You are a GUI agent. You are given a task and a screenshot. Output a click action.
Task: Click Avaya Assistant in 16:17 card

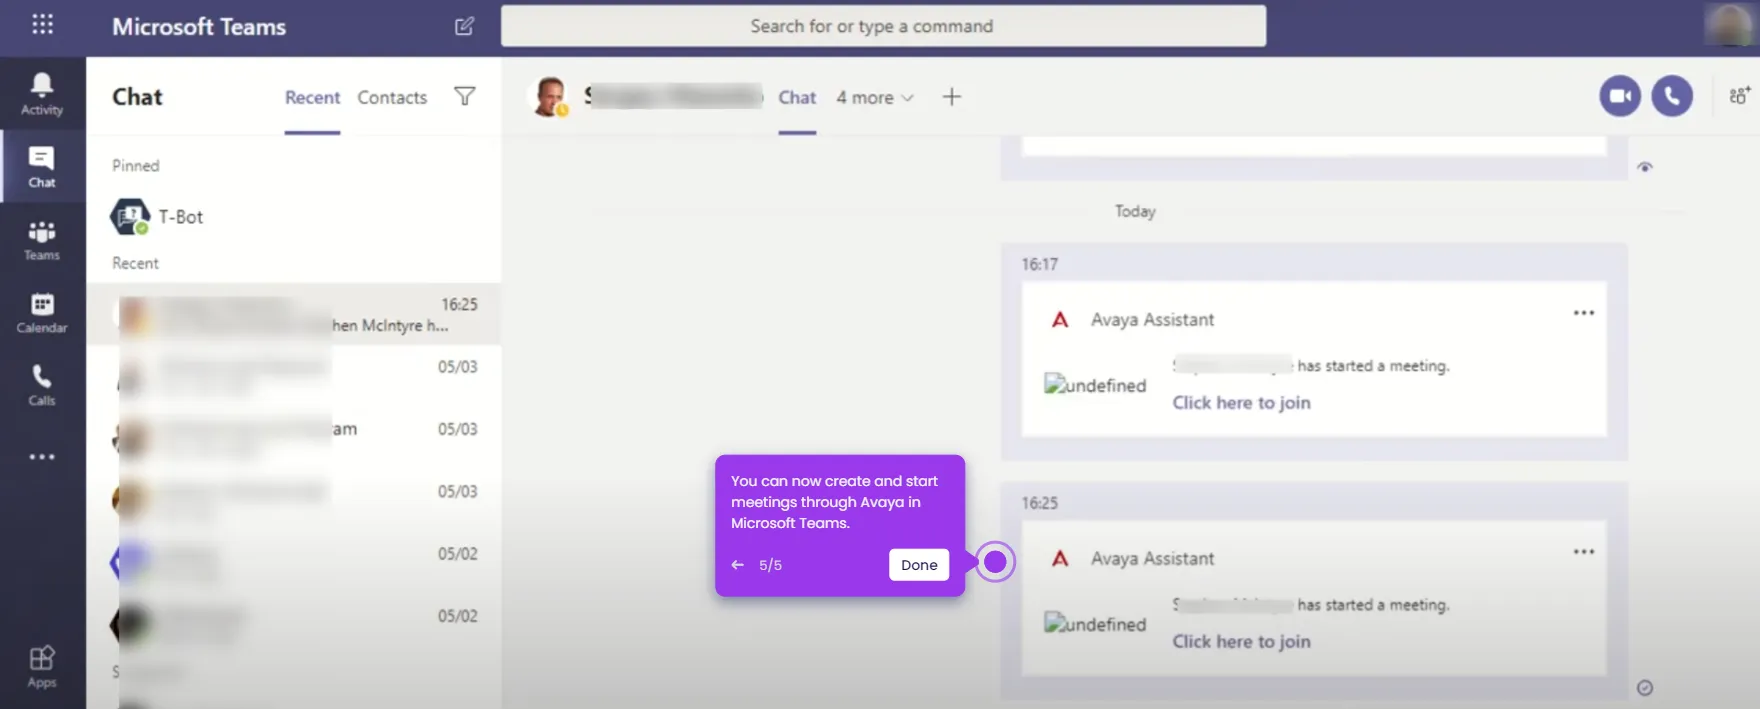click(x=1152, y=320)
